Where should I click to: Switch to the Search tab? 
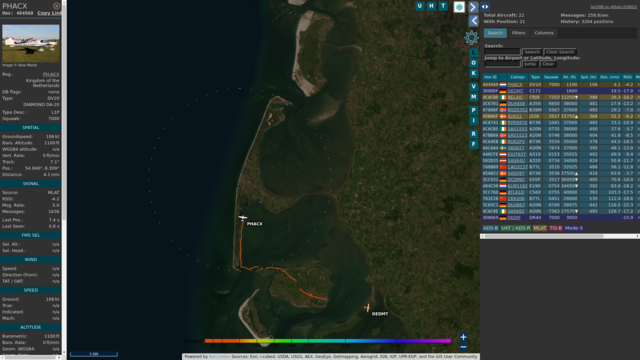click(x=495, y=33)
